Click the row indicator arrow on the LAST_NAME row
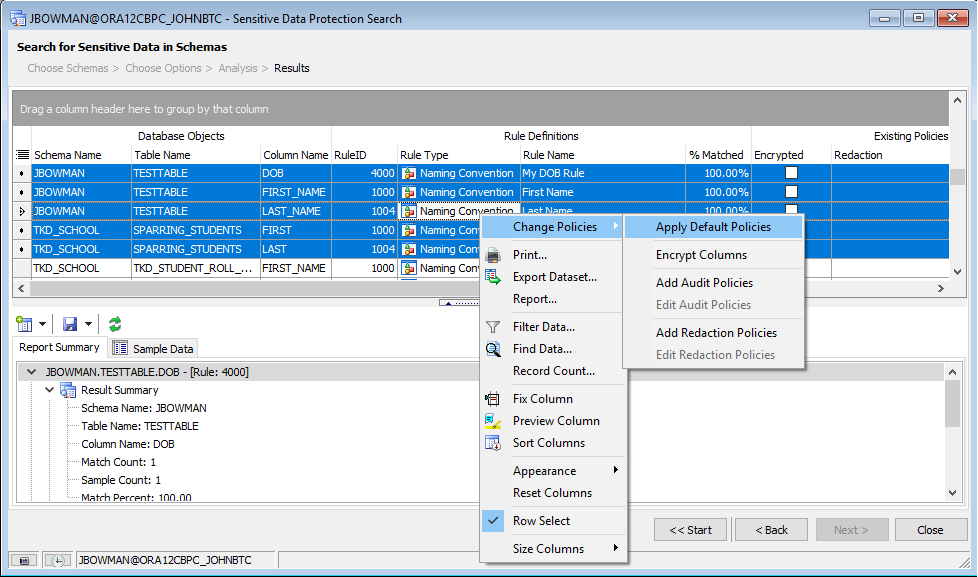 [22, 211]
